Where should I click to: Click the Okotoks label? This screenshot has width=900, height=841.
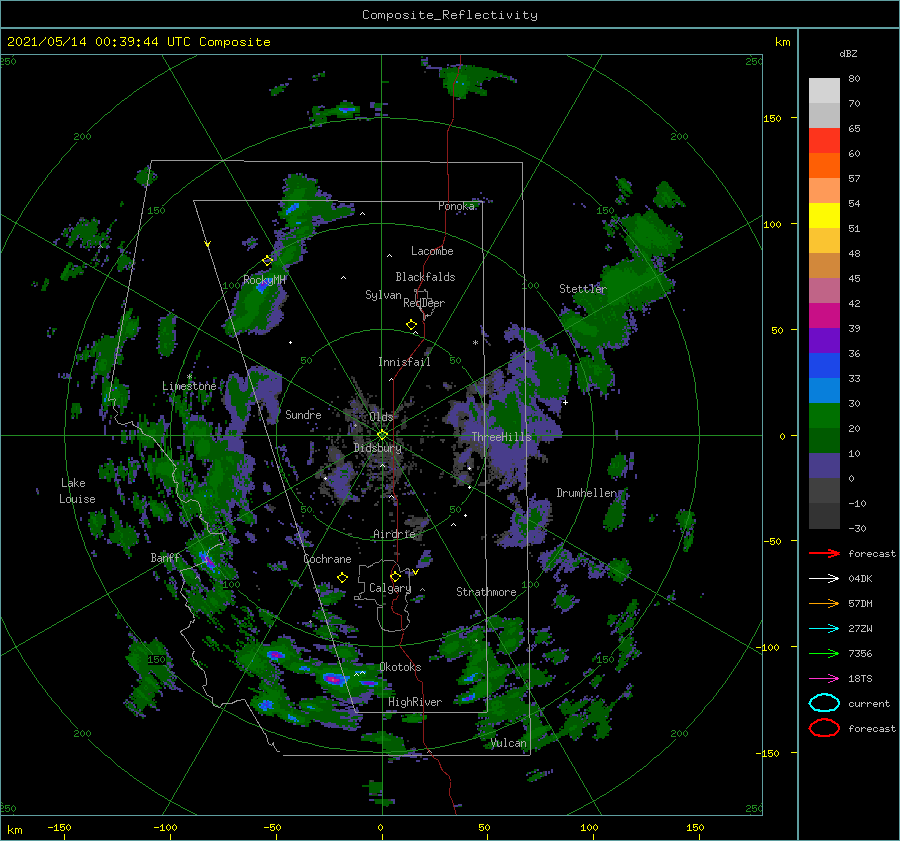400,667
